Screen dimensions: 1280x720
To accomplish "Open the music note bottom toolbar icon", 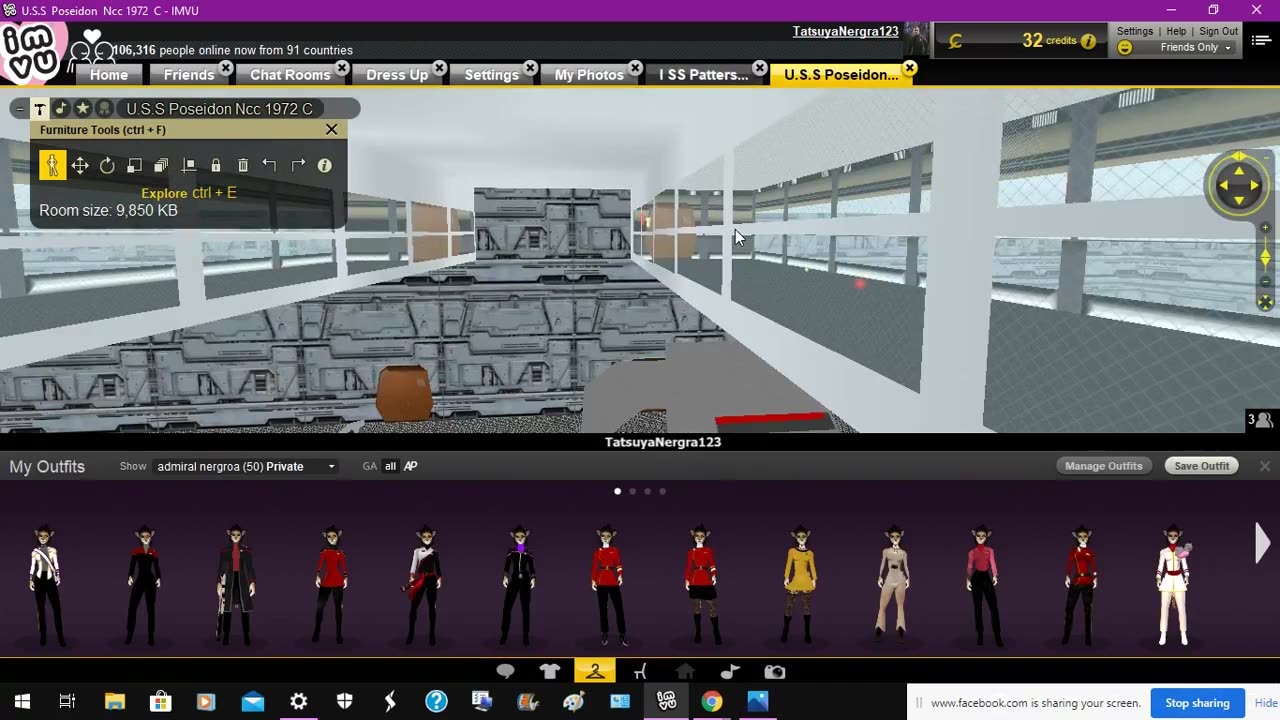I will pos(730,672).
